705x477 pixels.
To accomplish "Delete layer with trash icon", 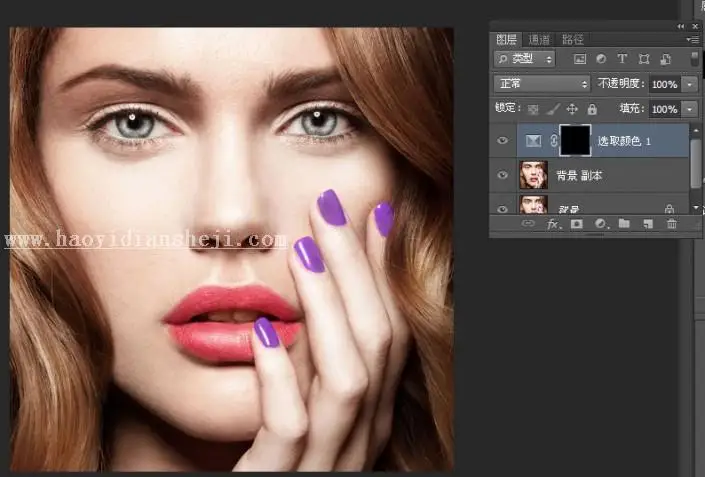I will pyautogui.click(x=672, y=223).
